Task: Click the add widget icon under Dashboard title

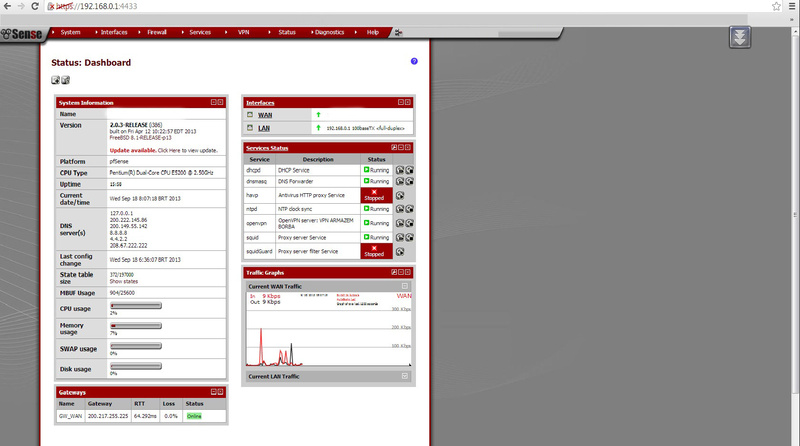Action: (55, 80)
